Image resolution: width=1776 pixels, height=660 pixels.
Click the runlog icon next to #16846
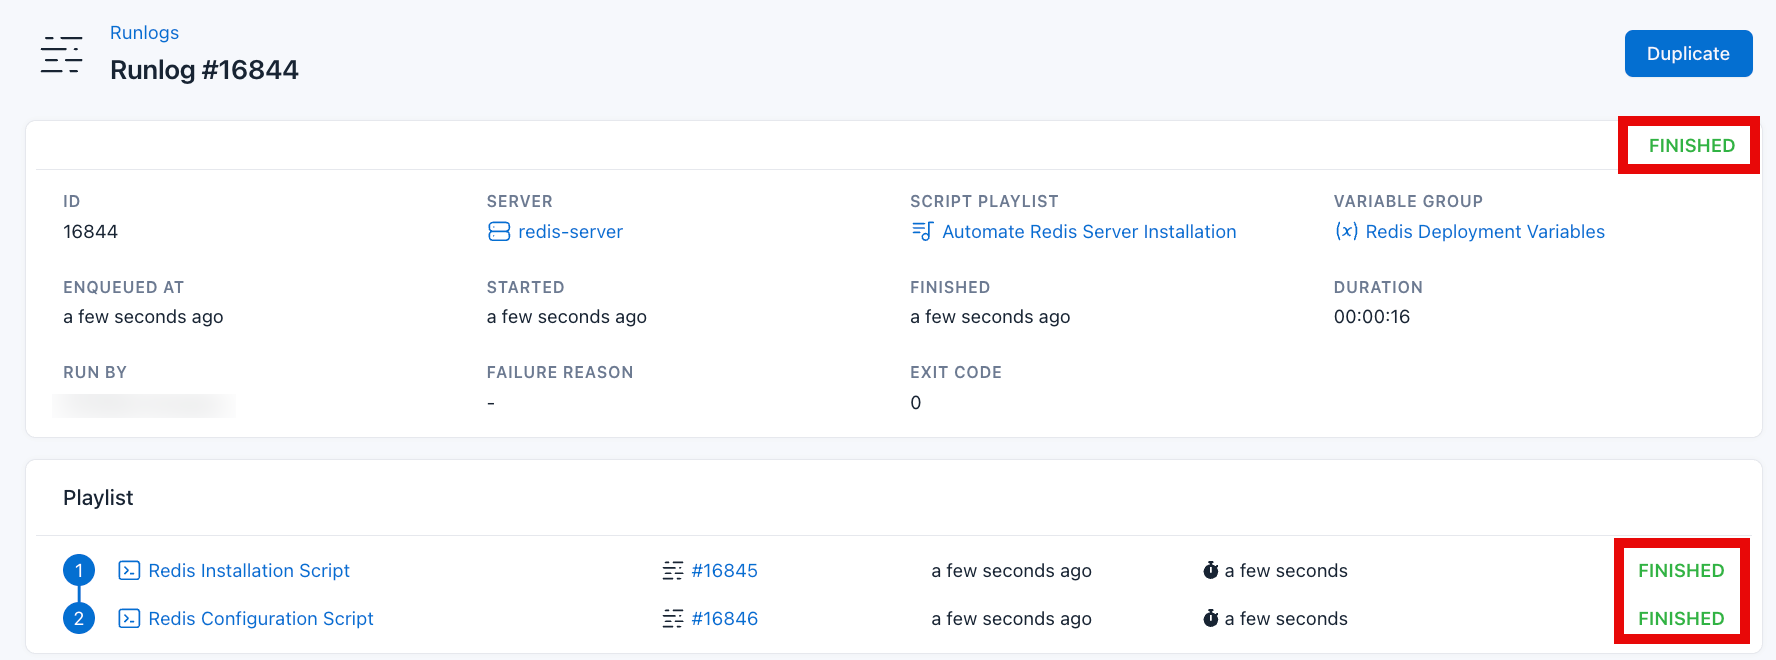[673, 619]
